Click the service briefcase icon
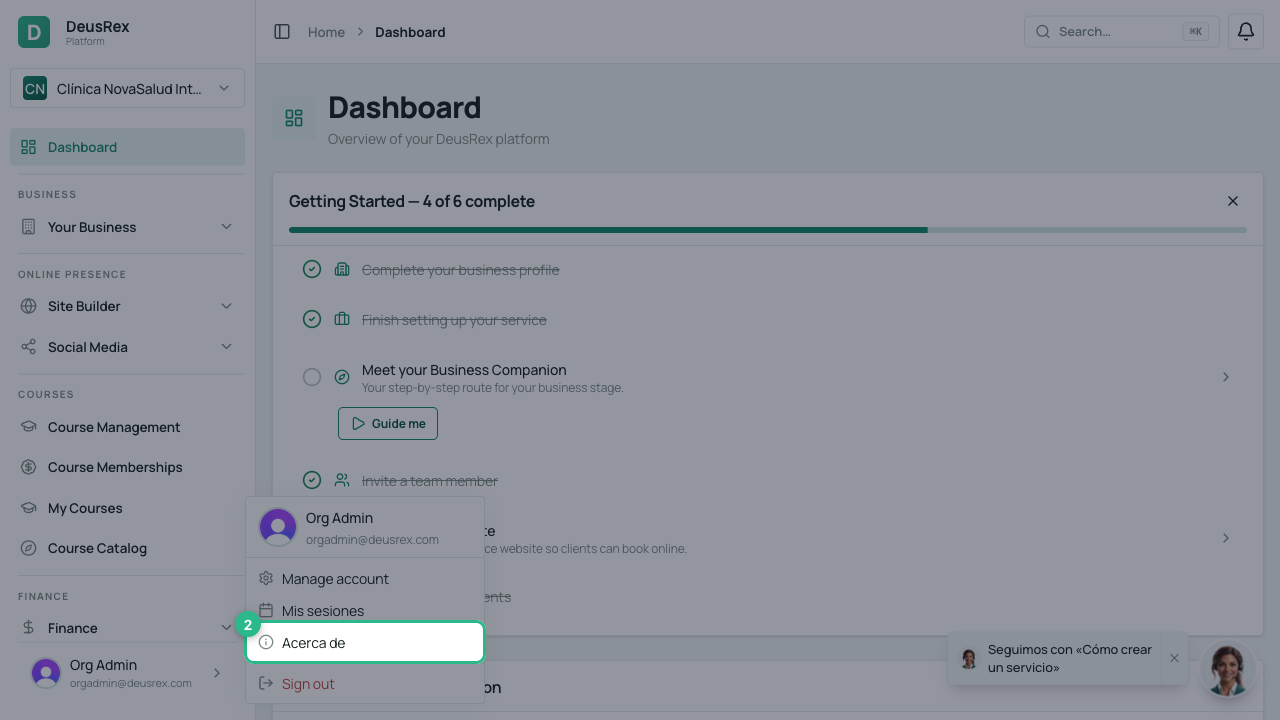Viewport: 1280px width, 720px height. (342, 320)
